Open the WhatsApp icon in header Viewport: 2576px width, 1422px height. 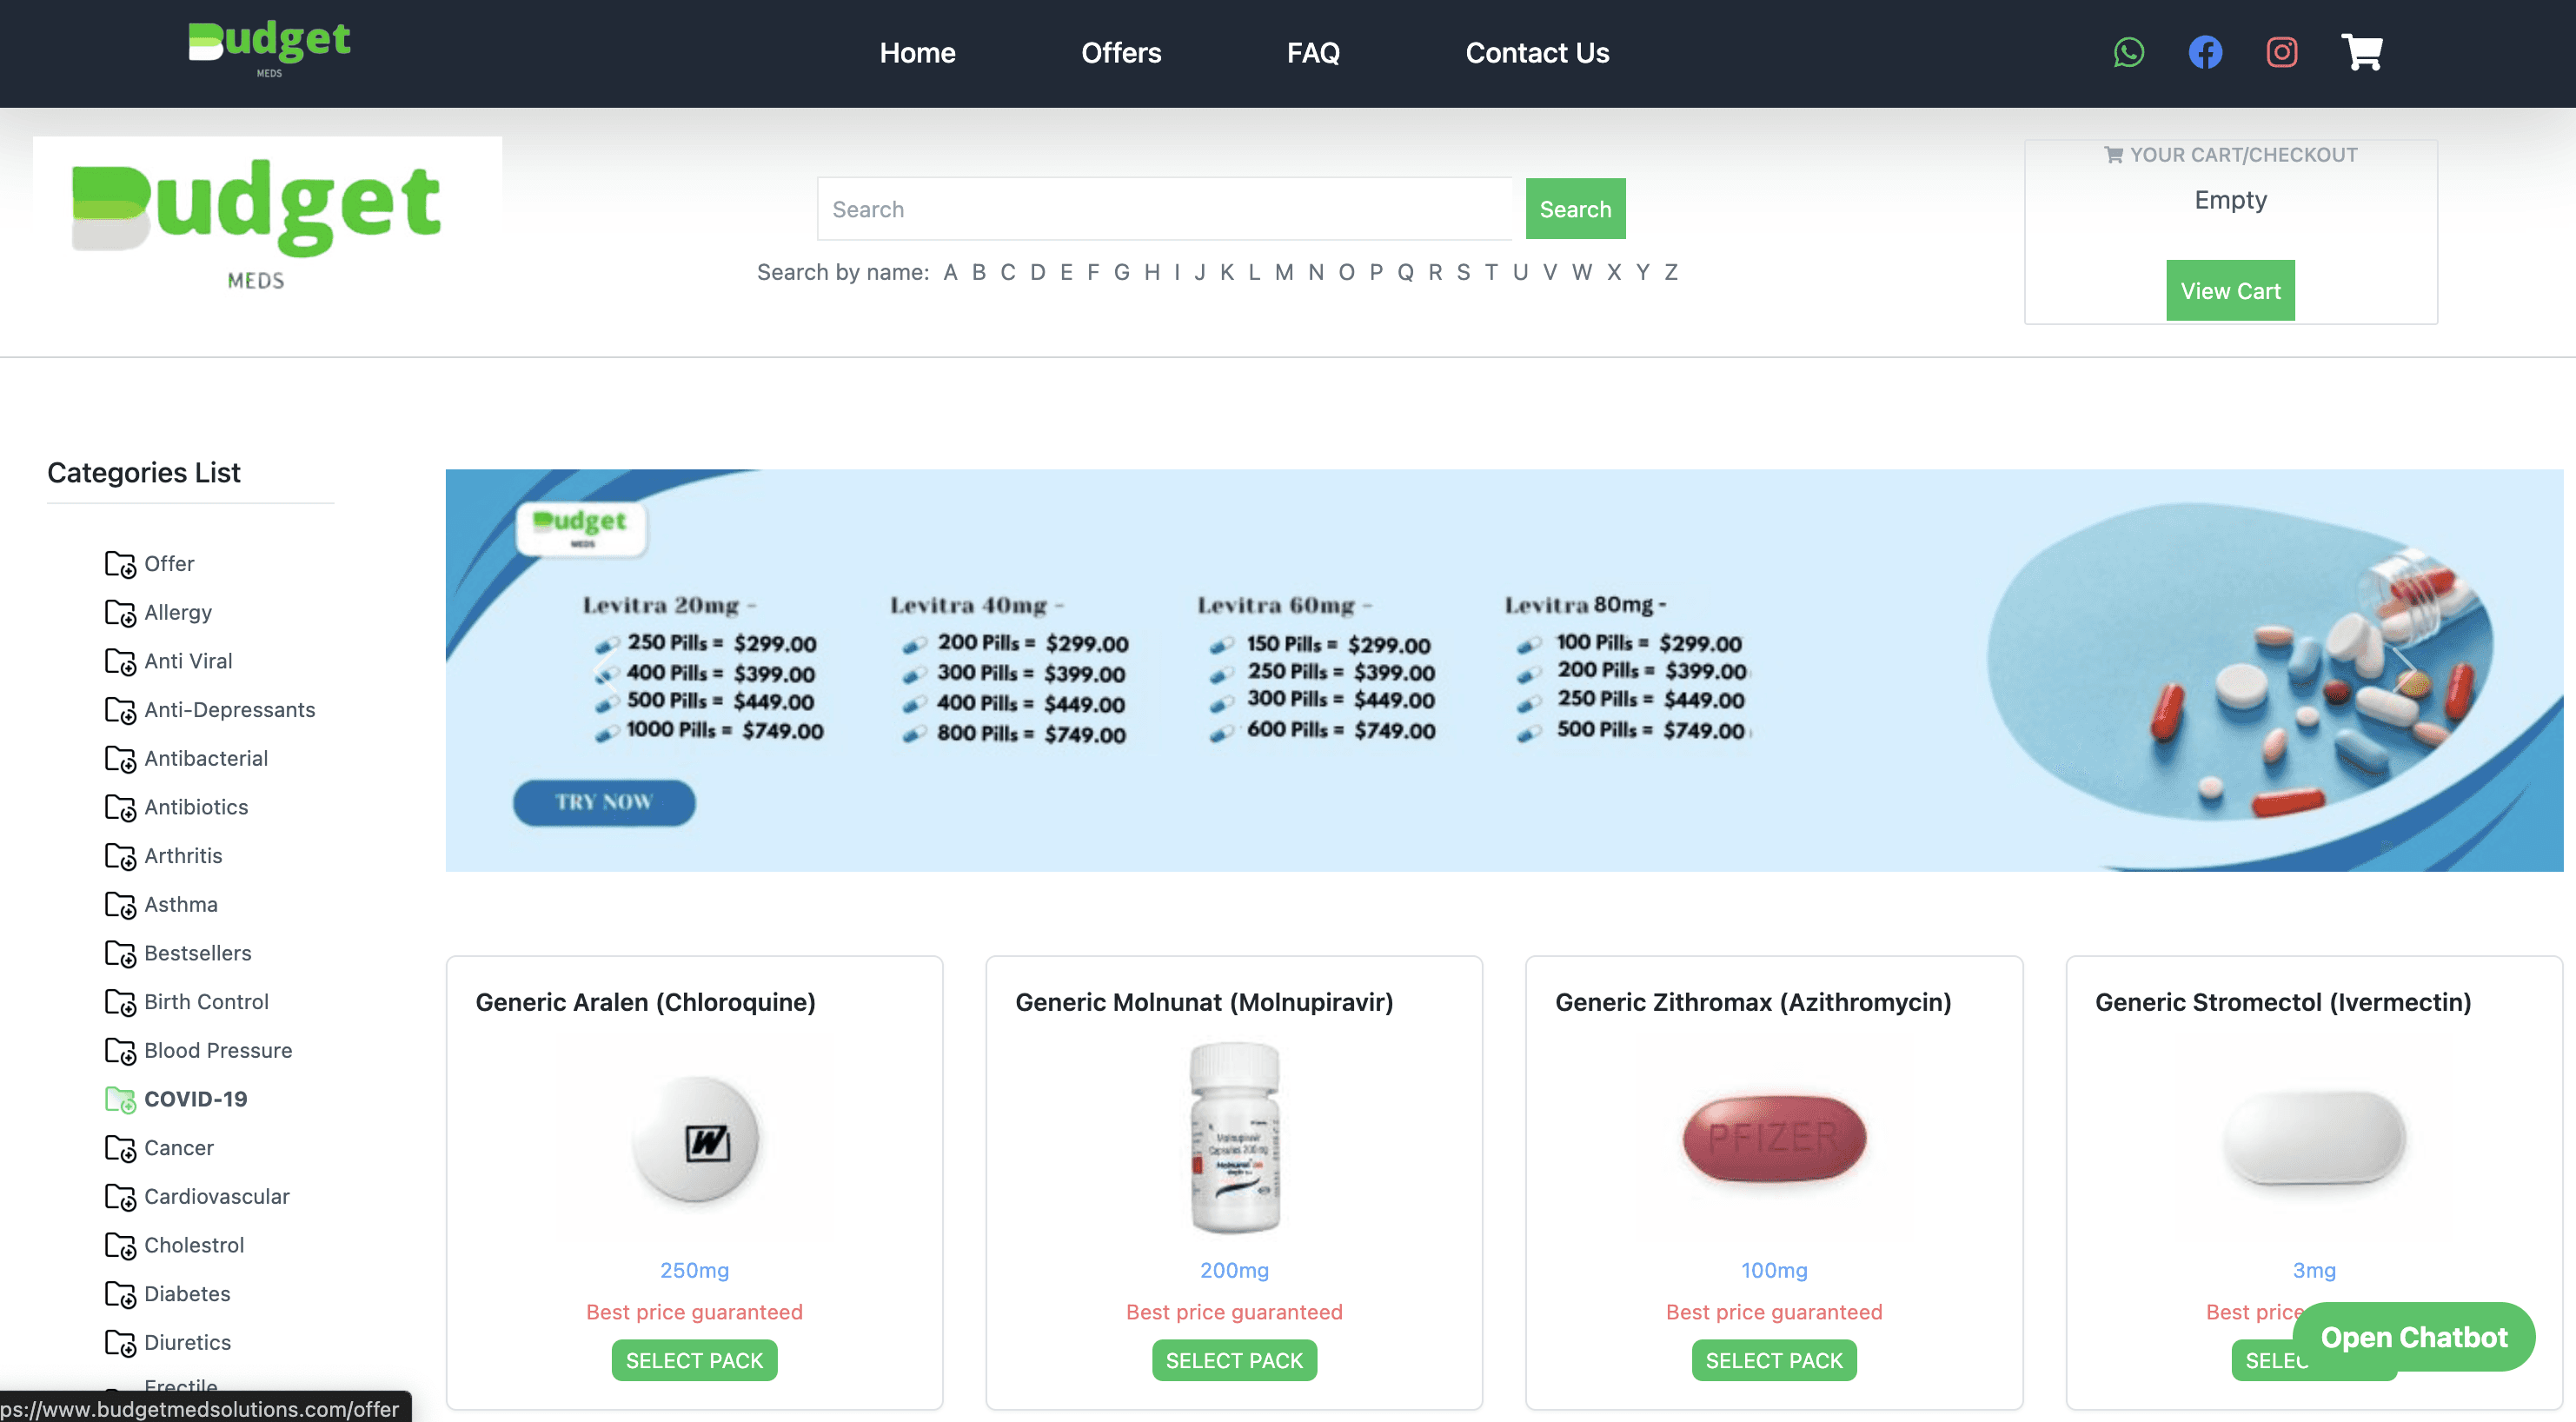[2128, 52]
